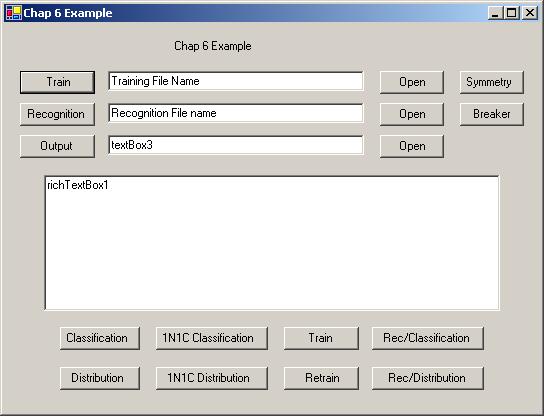Open a file for the Training File Name row
544x416 pixels.
coord(412,82)
